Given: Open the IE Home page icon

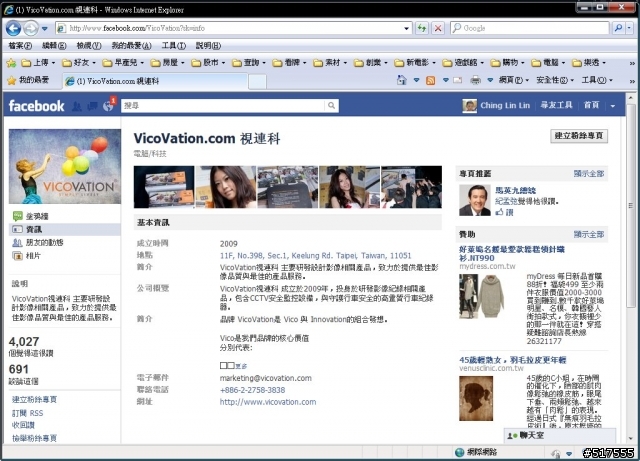Looking at the screenshot, I should click(x=402, y=80).
